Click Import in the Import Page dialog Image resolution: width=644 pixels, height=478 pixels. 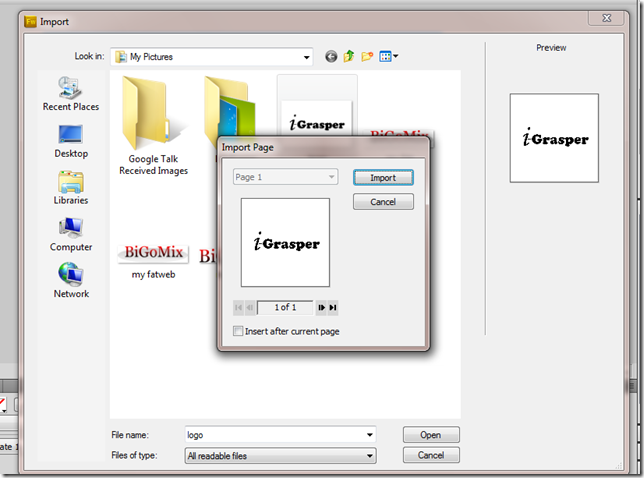pyautogui.click(x=383, y=178)
